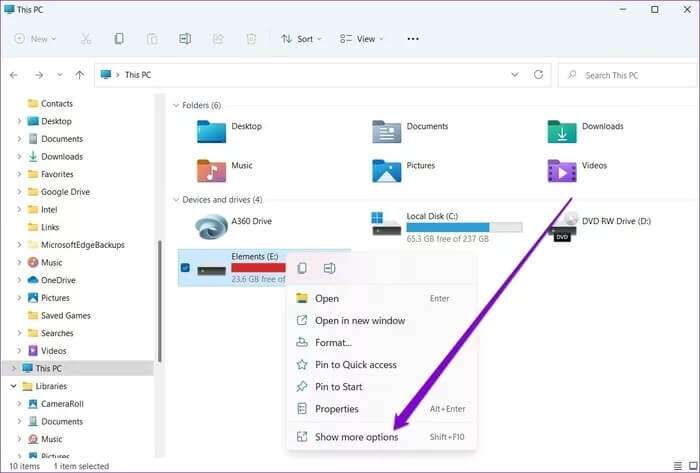Select Contacts in the navigation pane
The width and height of the screenshot is (700, 473).
[57, 104]
